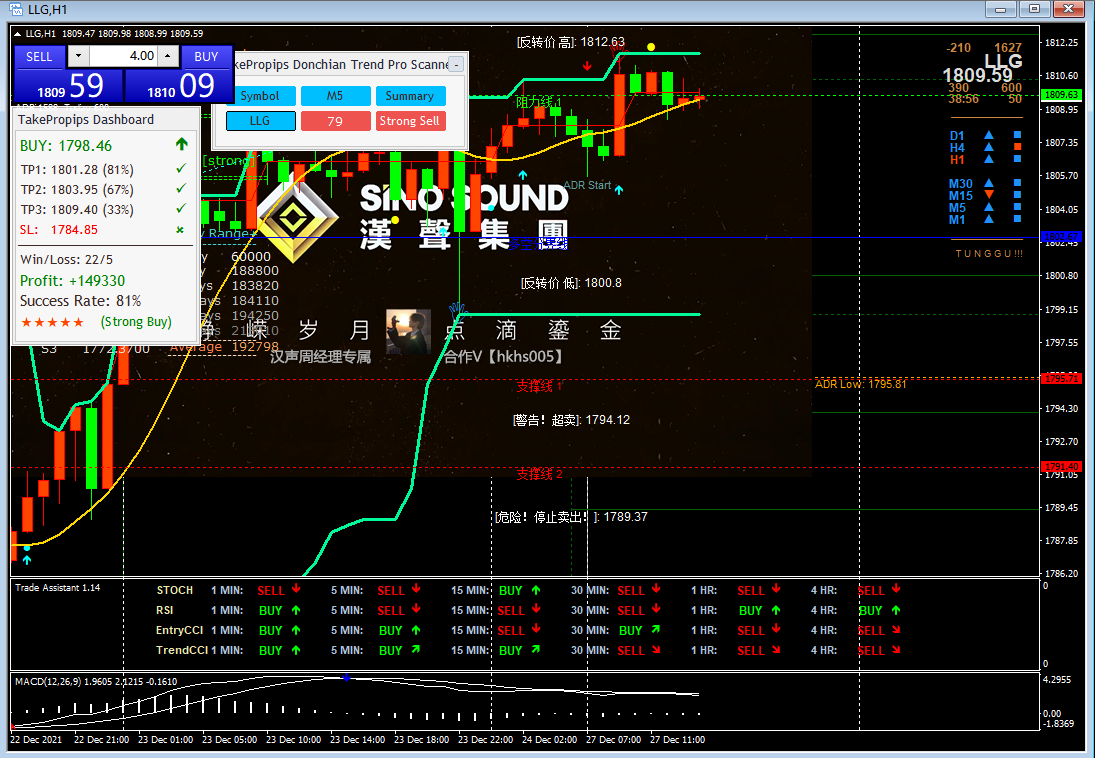
Task: Click the SELL button in trade panel
Action: click(39, 57)
